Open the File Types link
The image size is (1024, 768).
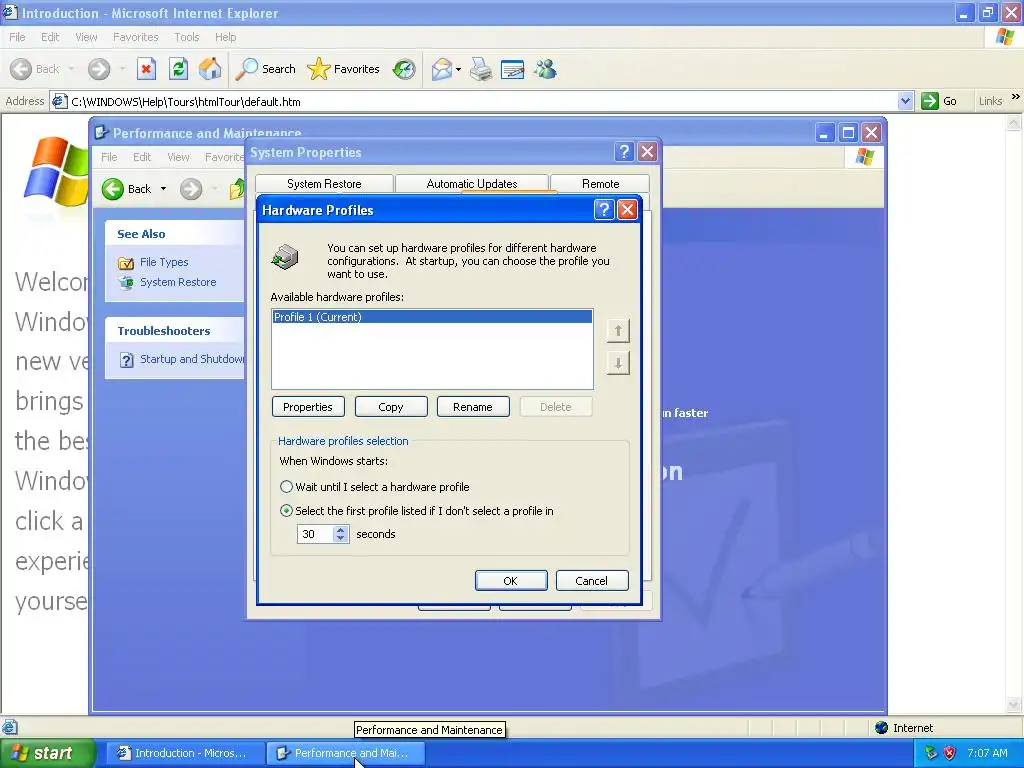[164, 262]
